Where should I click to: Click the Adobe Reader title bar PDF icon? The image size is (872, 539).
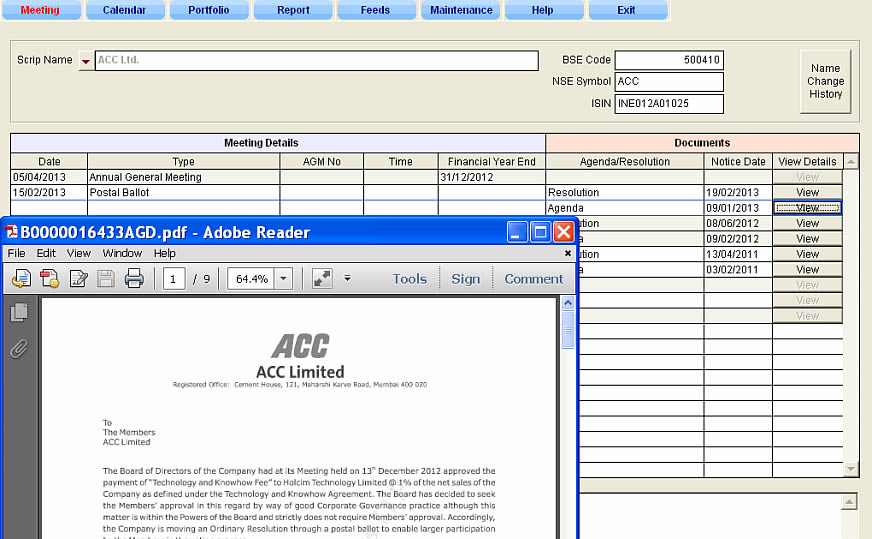click(x=11, y=231)
